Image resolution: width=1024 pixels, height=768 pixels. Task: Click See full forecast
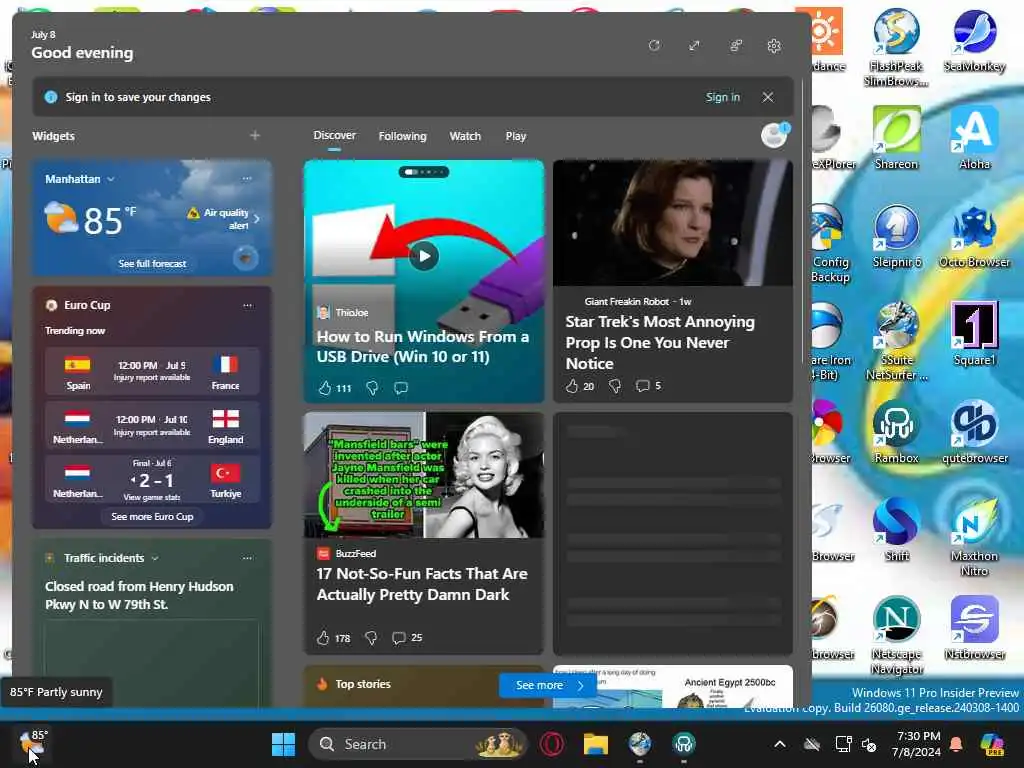pyautogui.click(x=152, y=263)
